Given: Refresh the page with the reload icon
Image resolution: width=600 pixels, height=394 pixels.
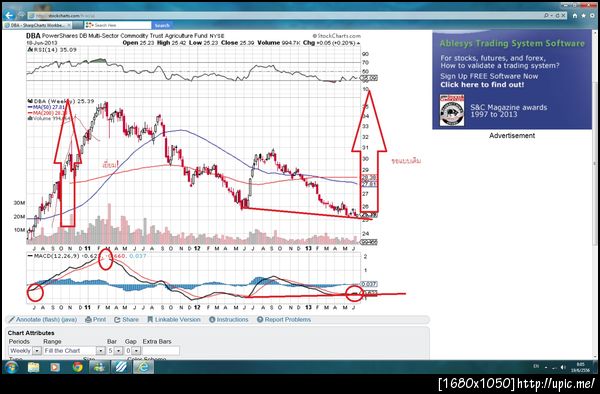Looking at the screenshot, I should click(x=558, y=16).
